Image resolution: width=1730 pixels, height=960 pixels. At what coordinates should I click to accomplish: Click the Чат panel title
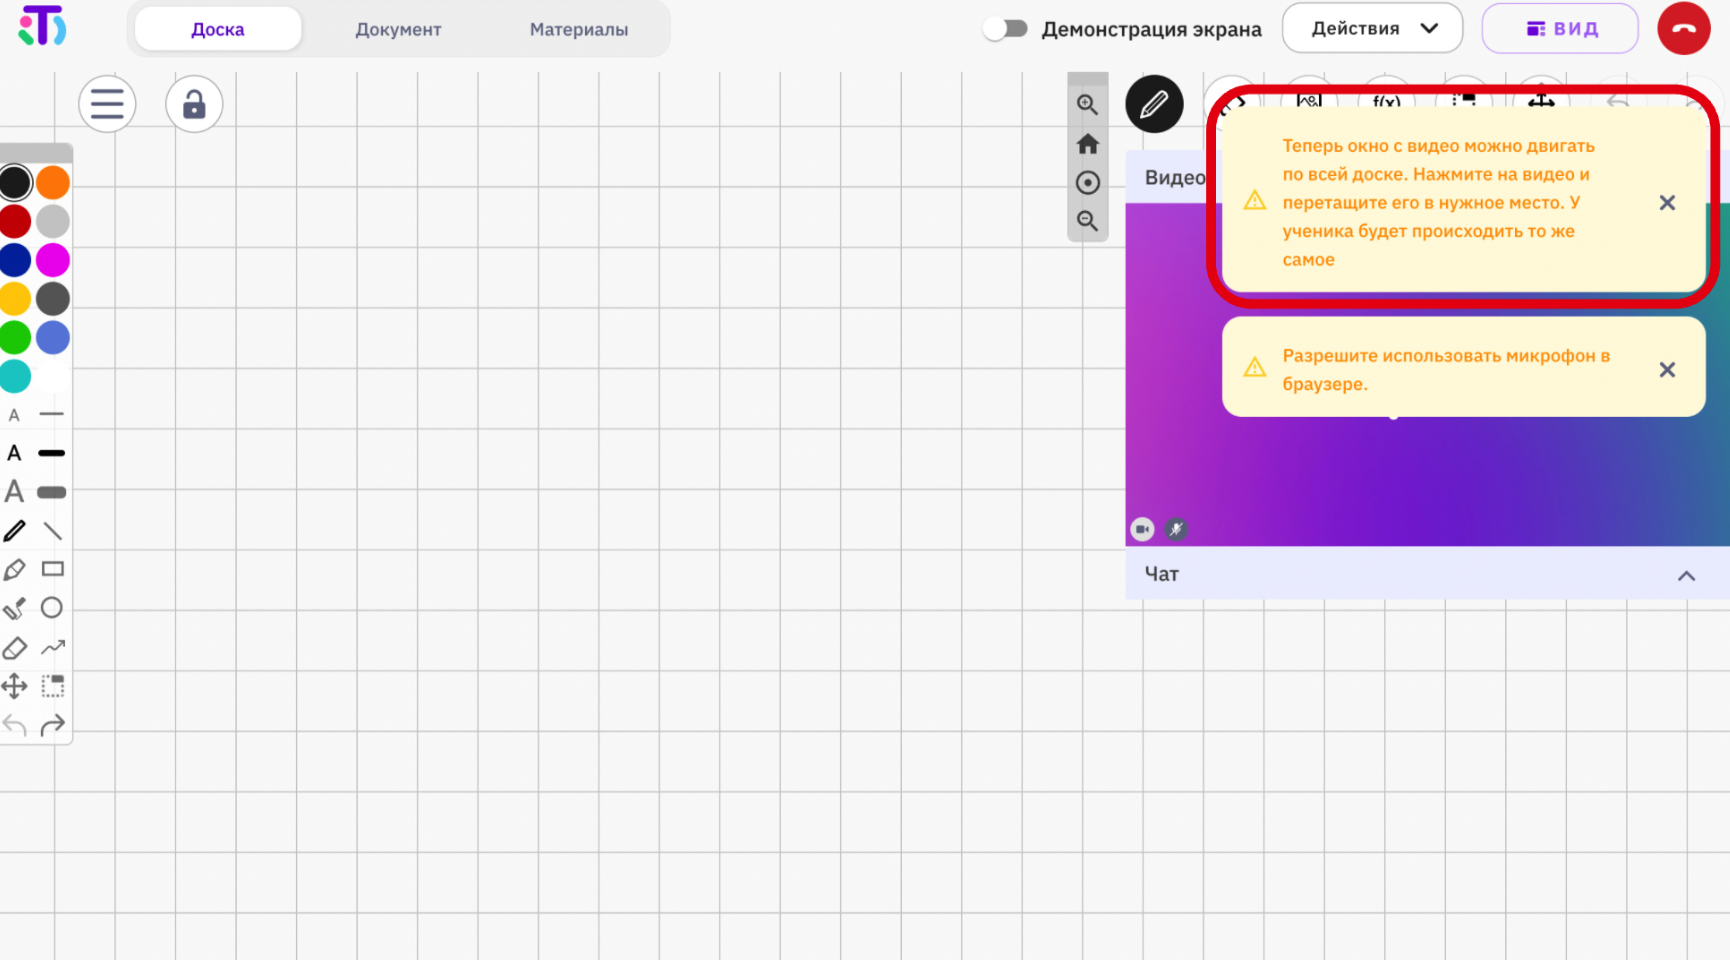(1162, 574)
